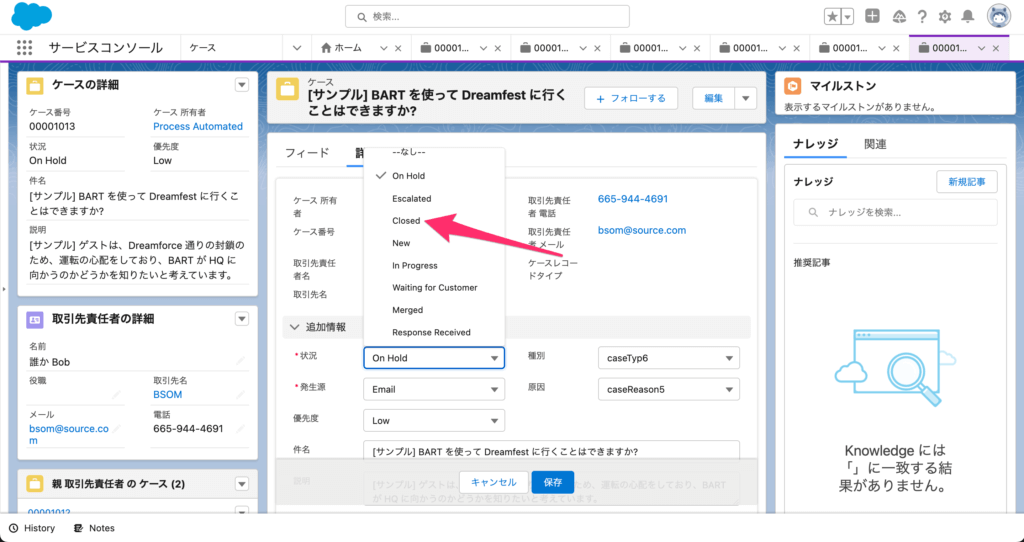Collapse the 追加情報 section

[295, 327]
